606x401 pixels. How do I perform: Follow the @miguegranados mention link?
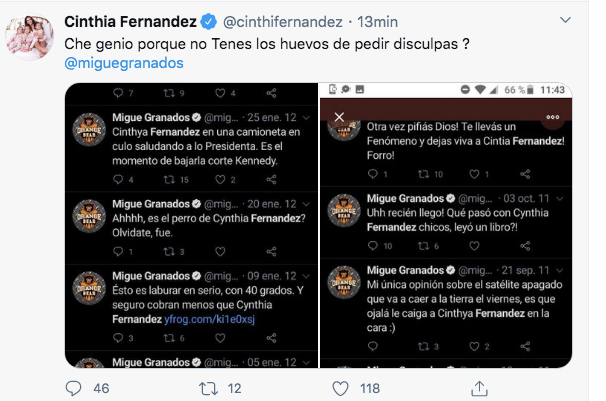(123, 63)
